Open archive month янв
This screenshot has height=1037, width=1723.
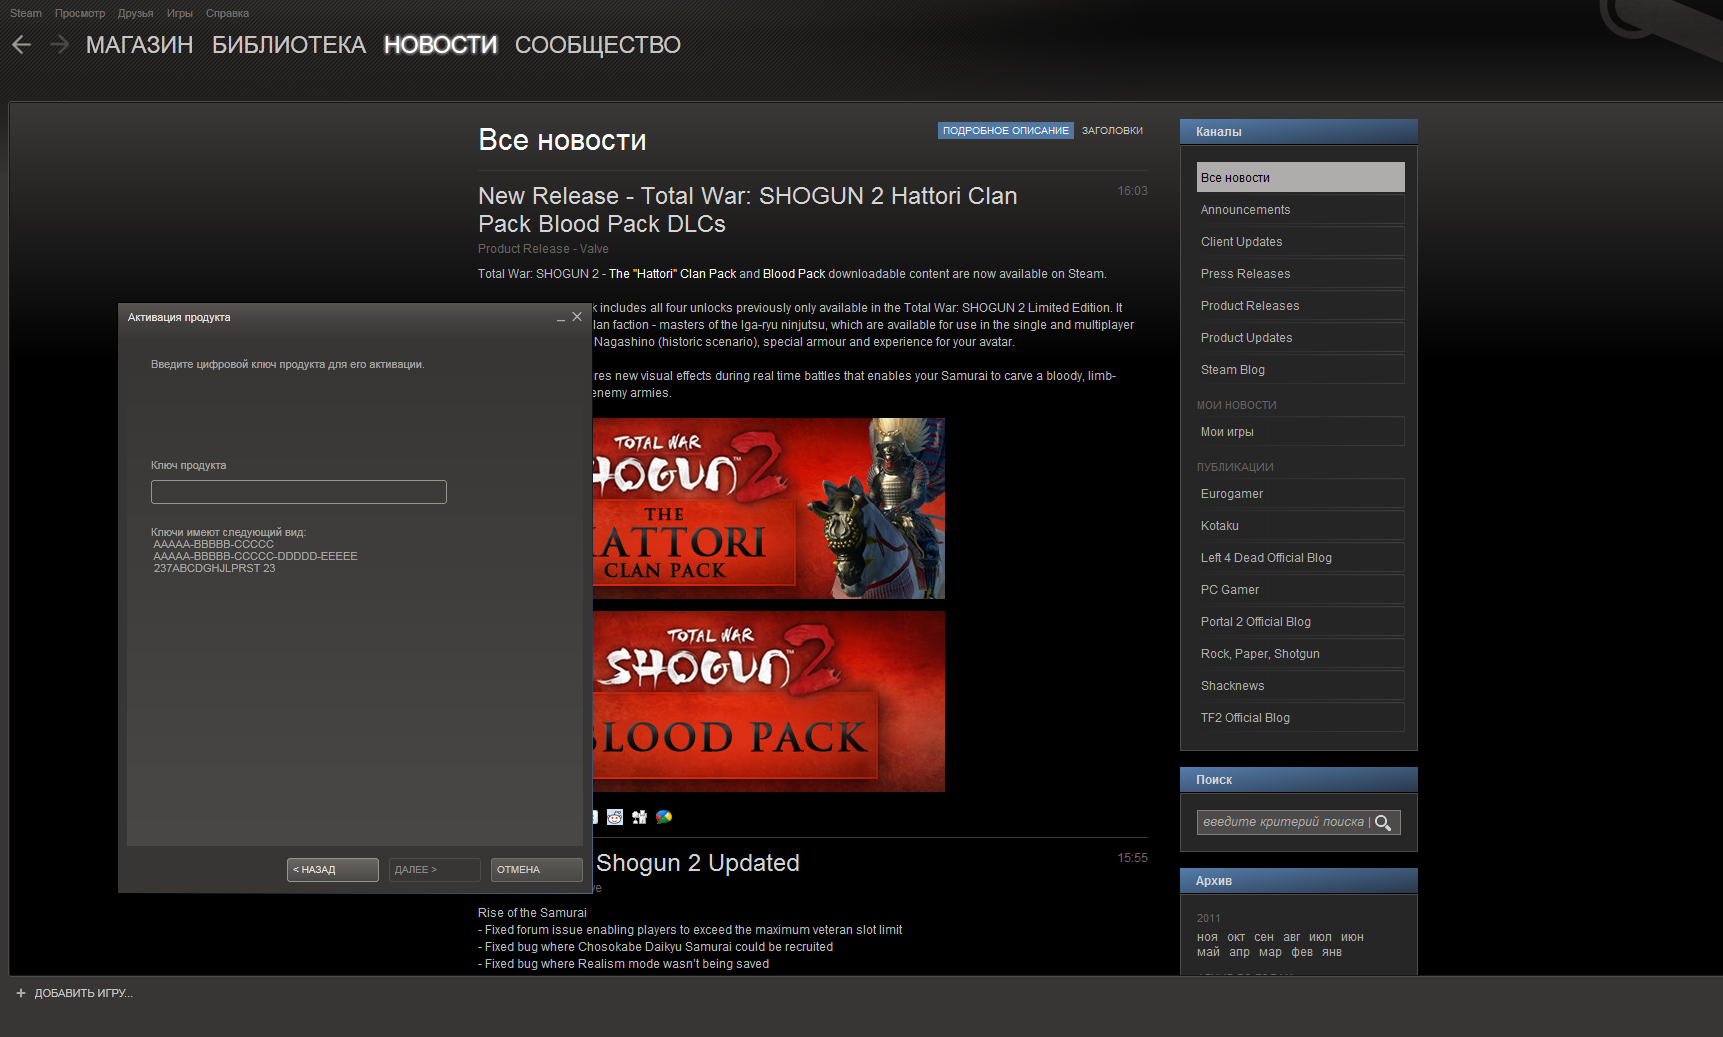coord(1332,953)
